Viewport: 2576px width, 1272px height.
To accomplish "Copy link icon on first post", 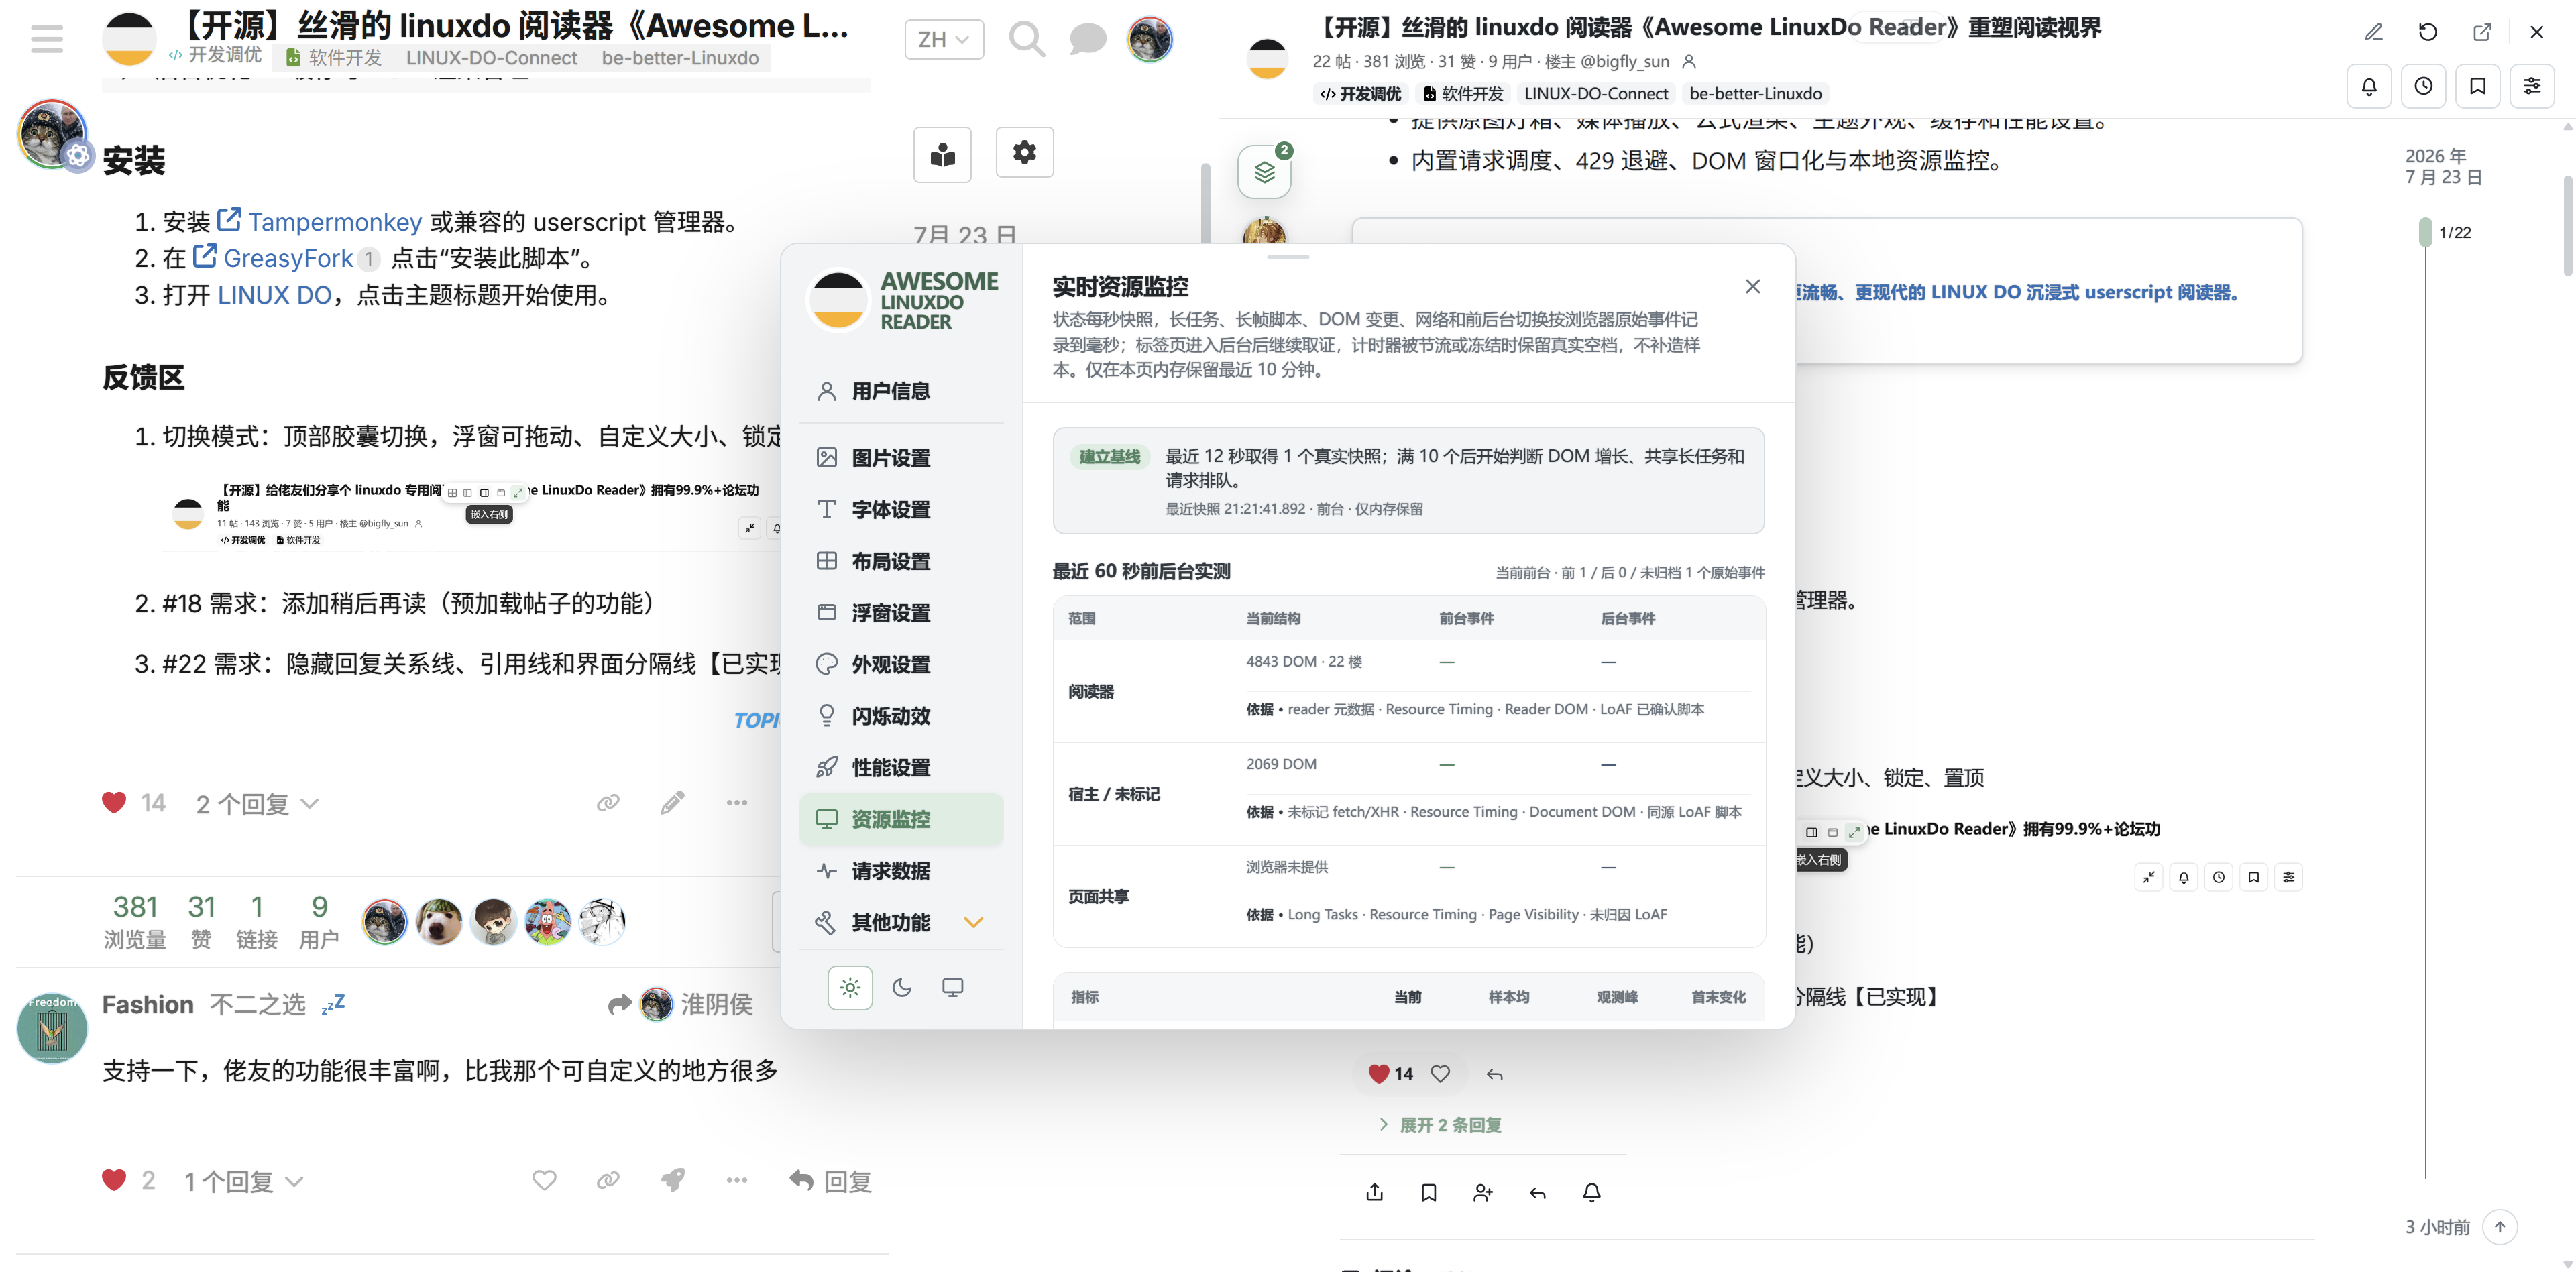I will [x=608, y=802].
